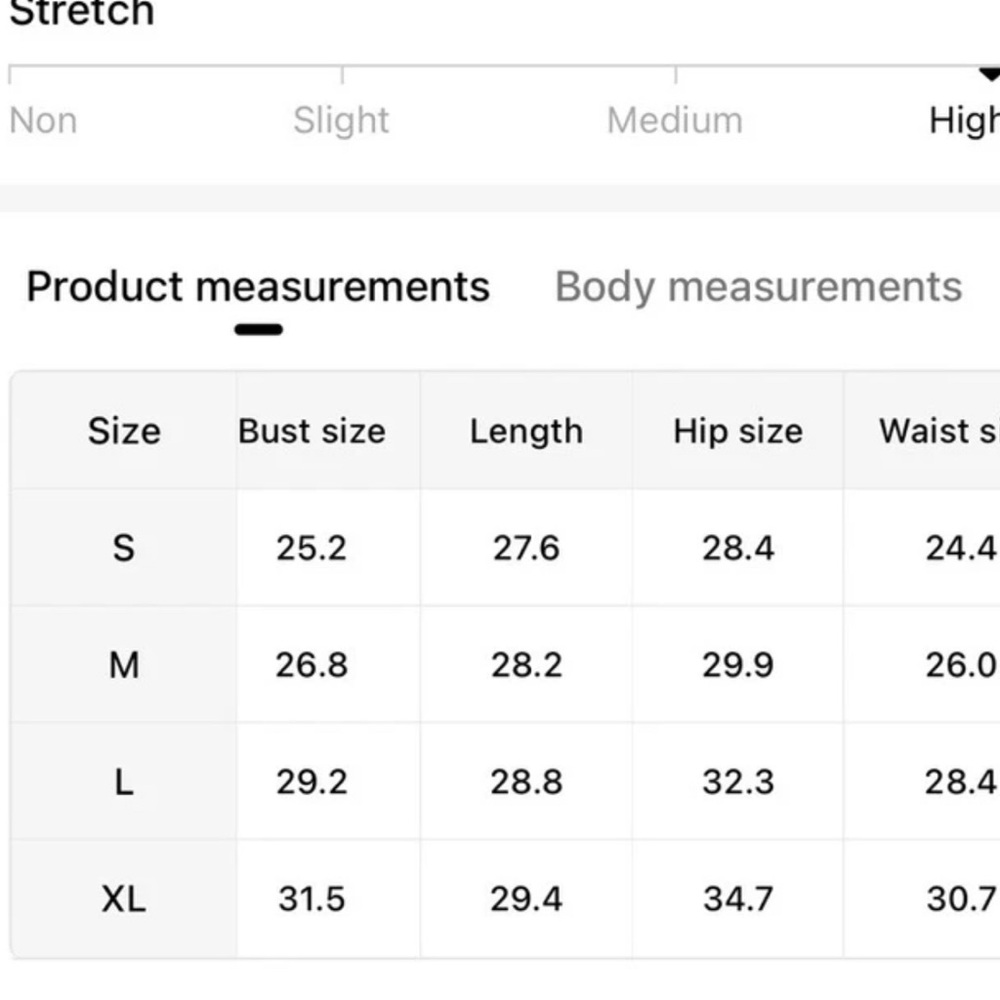
Task: Click the Stretch section heading
Action: [x=81, y=13]
